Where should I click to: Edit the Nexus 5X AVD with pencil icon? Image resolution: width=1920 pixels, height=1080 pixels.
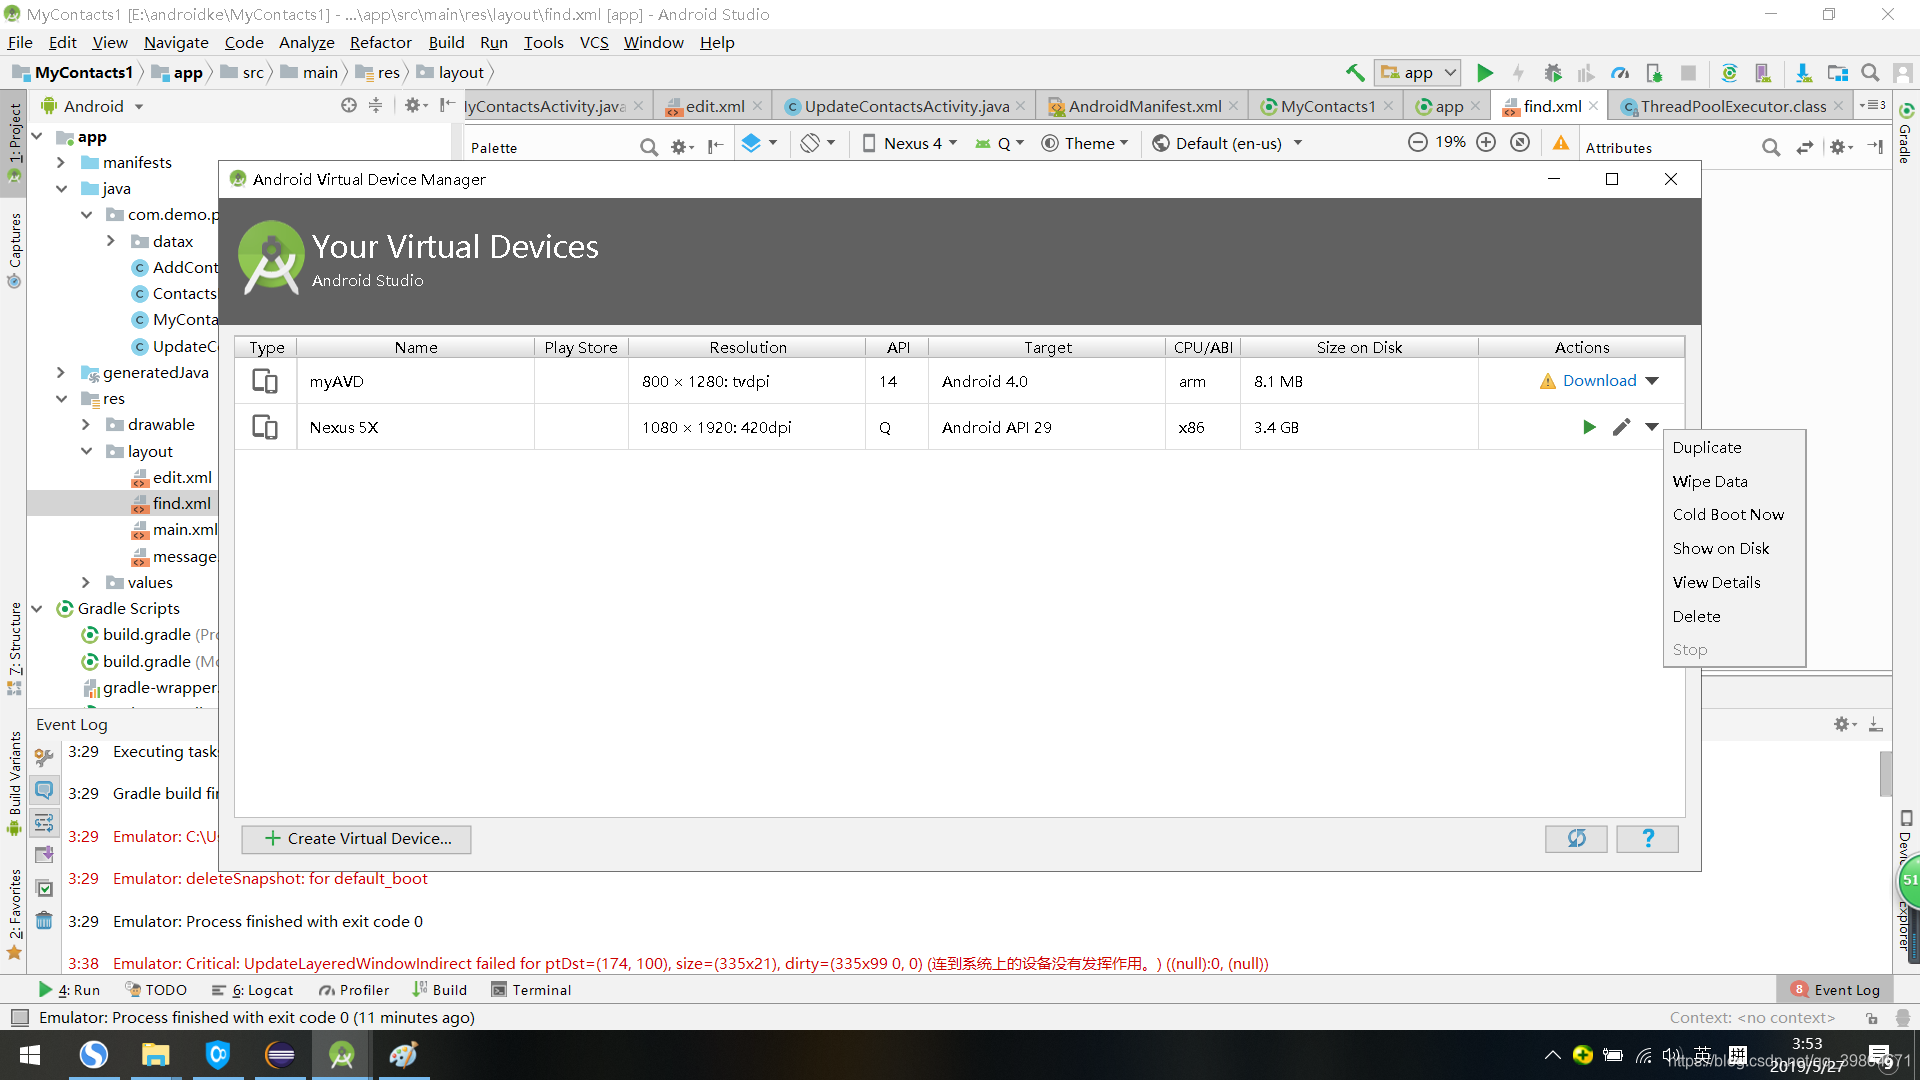coord(1621,427)
